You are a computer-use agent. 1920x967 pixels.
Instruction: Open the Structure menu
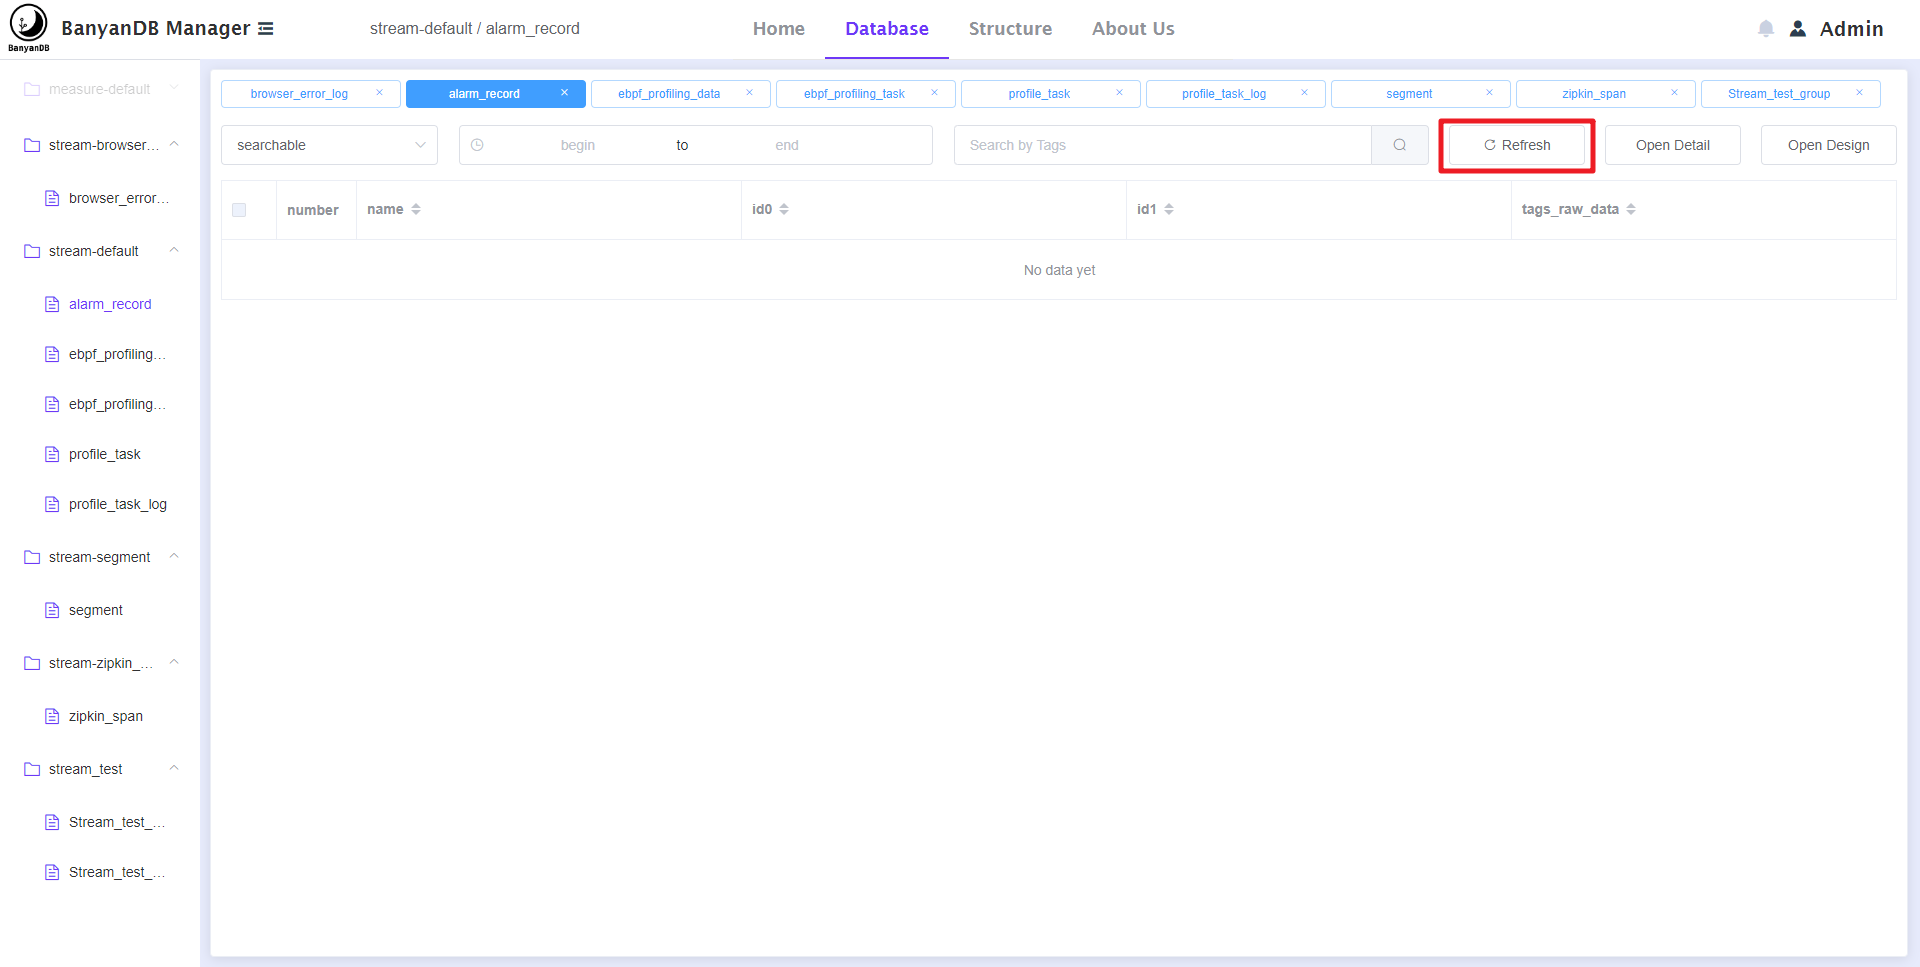tap(1010, 29)
